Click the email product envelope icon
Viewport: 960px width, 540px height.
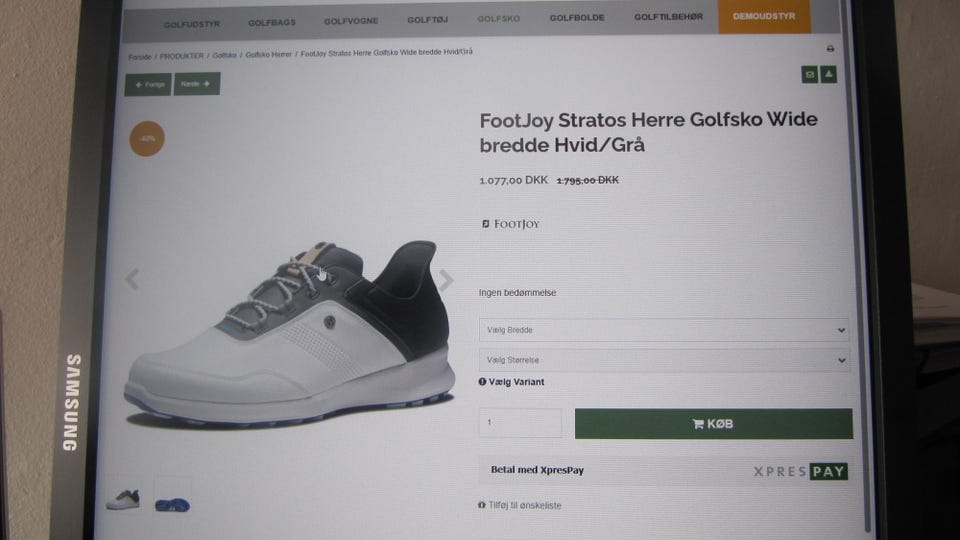810,74
